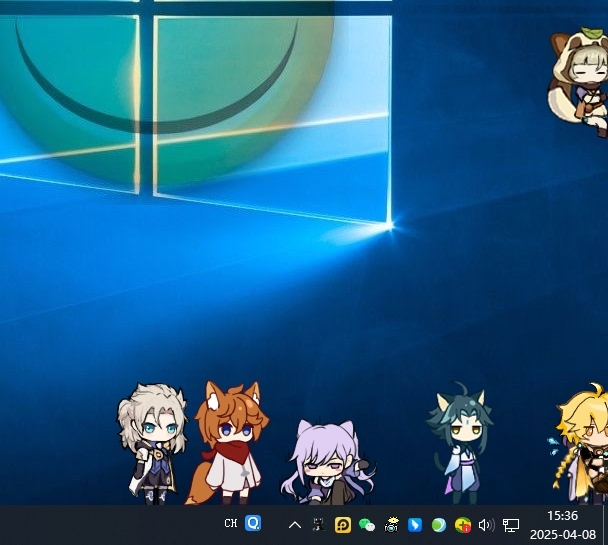Image resolution: width=608 pixels, height=545 pixels.
Task: Click the Show desktop sliver on taskbar
Action: pyautogui.click(x=605, y=525)
